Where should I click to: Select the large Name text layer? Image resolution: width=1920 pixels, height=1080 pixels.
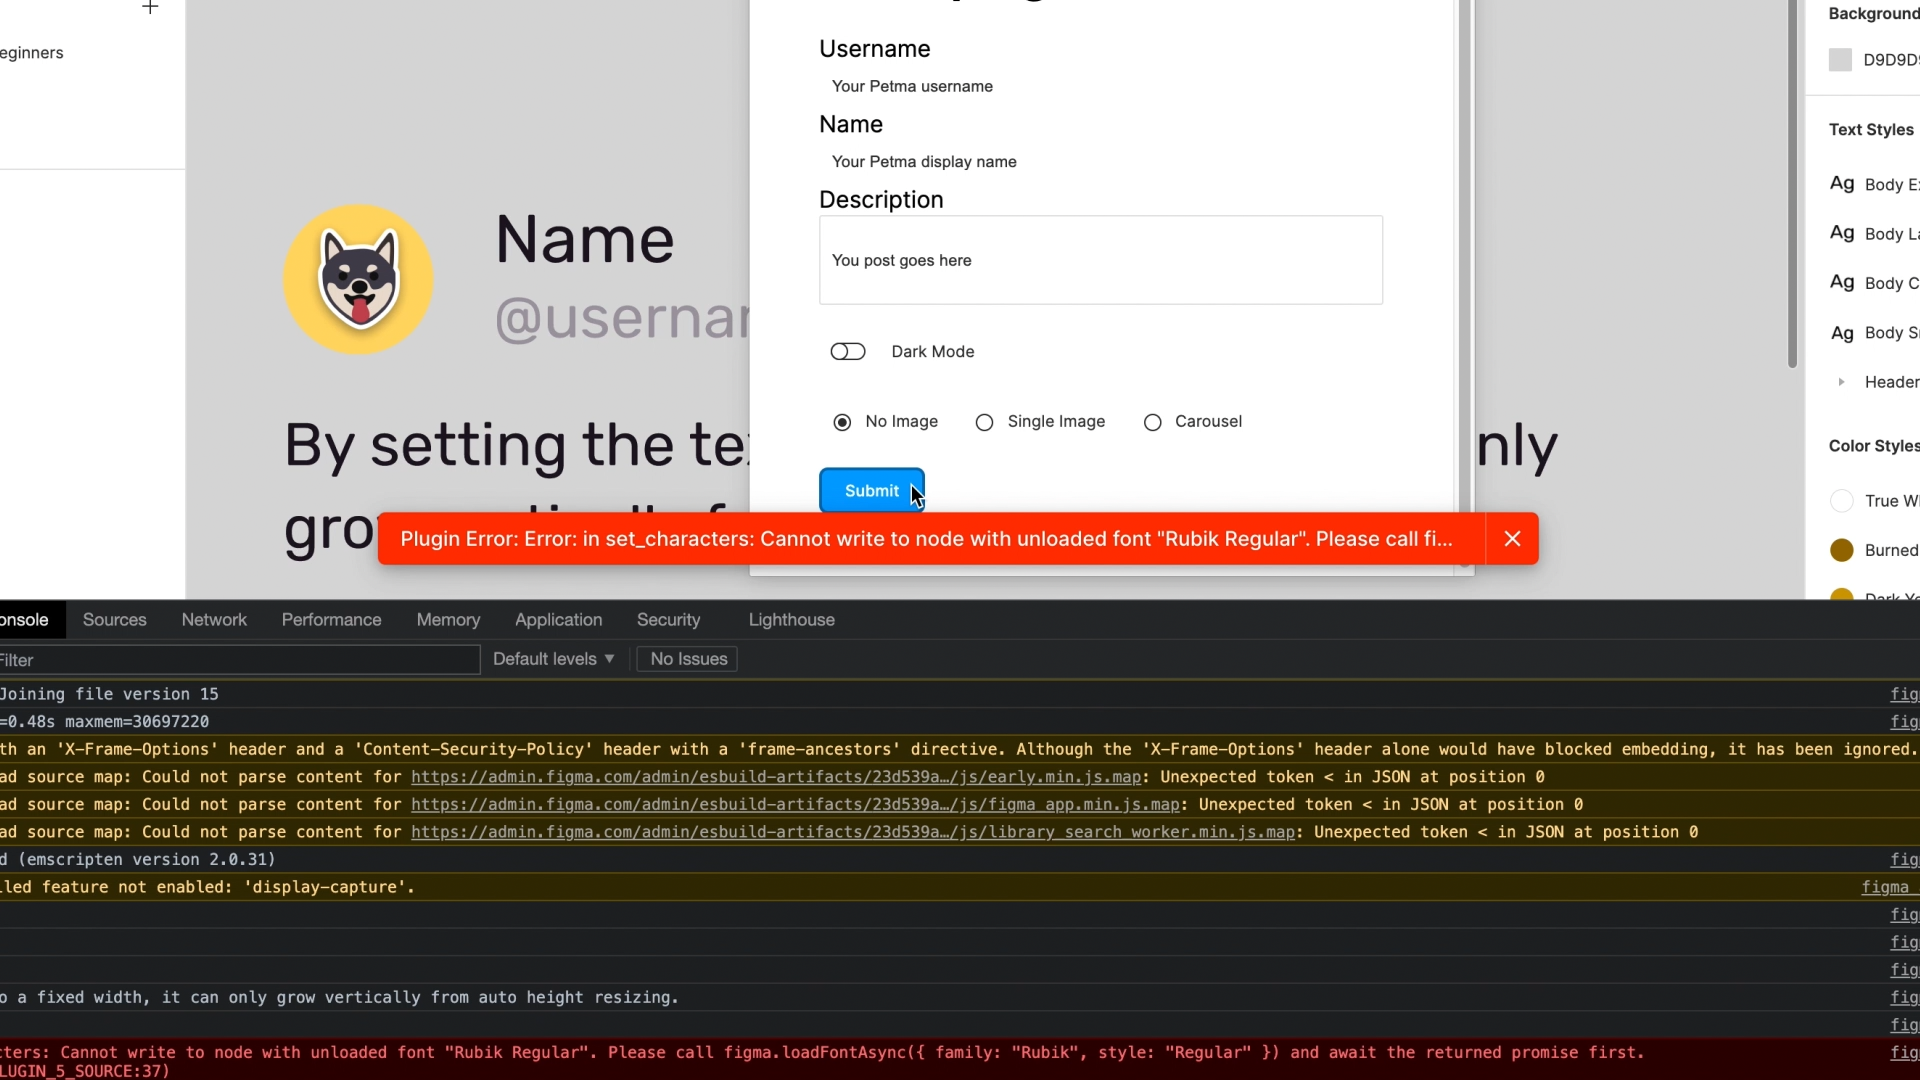pos(584,240)
